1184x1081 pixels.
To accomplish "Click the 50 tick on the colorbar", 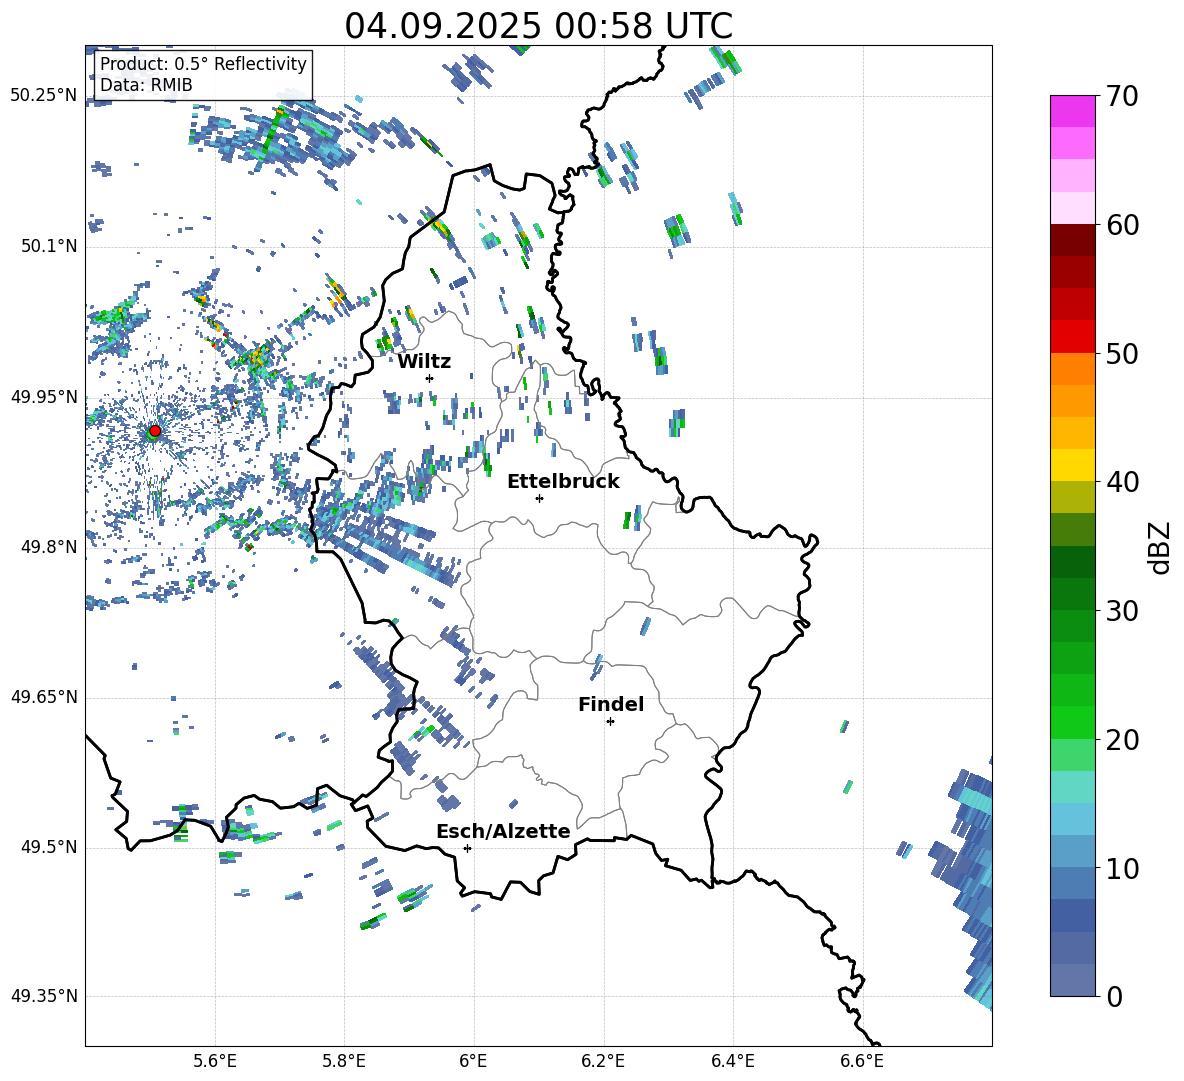I will pyautogui.click(x=1122, y=353).
